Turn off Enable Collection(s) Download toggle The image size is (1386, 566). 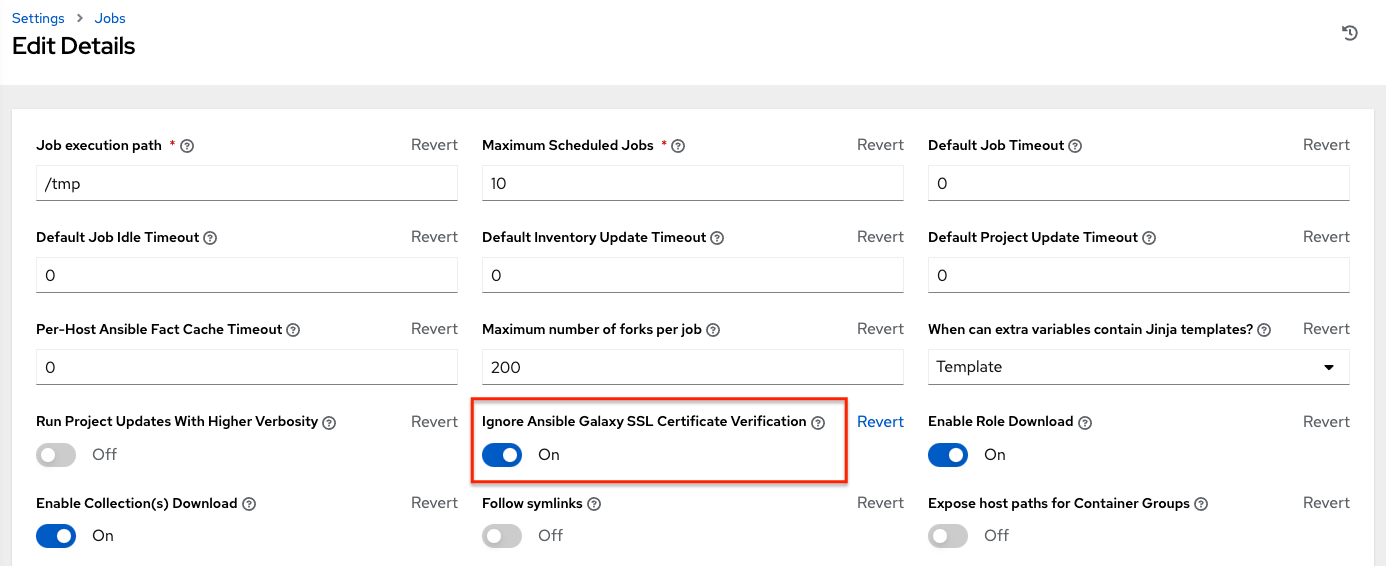tap(56, 536)
